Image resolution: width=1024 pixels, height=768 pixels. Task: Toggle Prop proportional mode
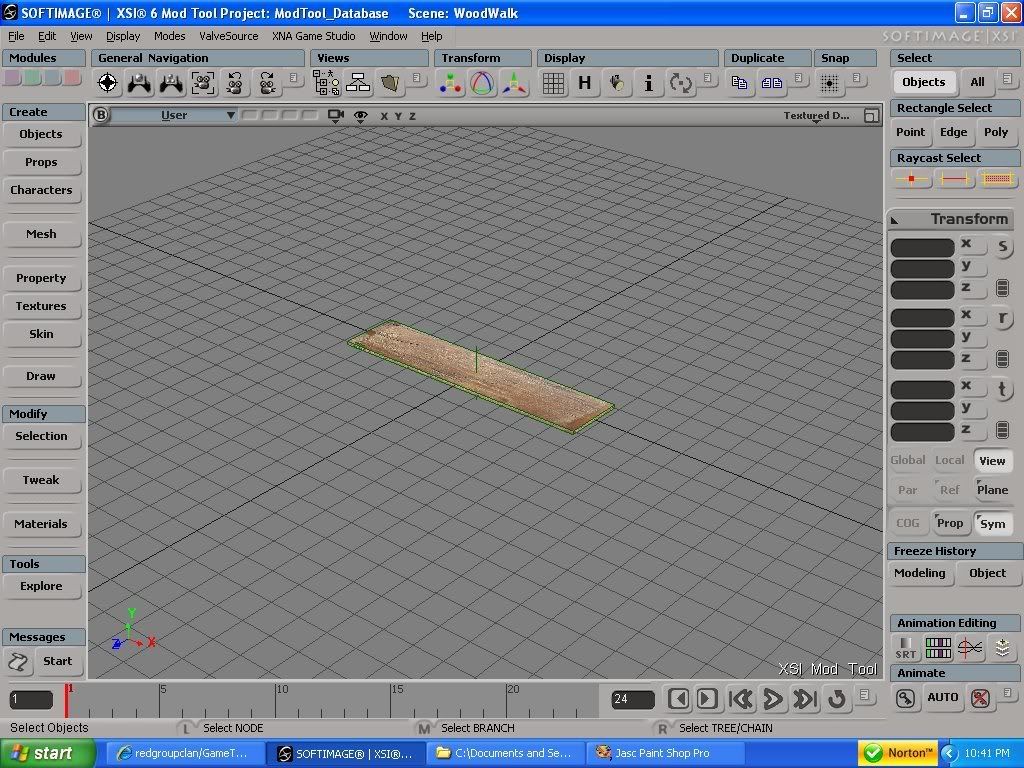coord(950,523)
